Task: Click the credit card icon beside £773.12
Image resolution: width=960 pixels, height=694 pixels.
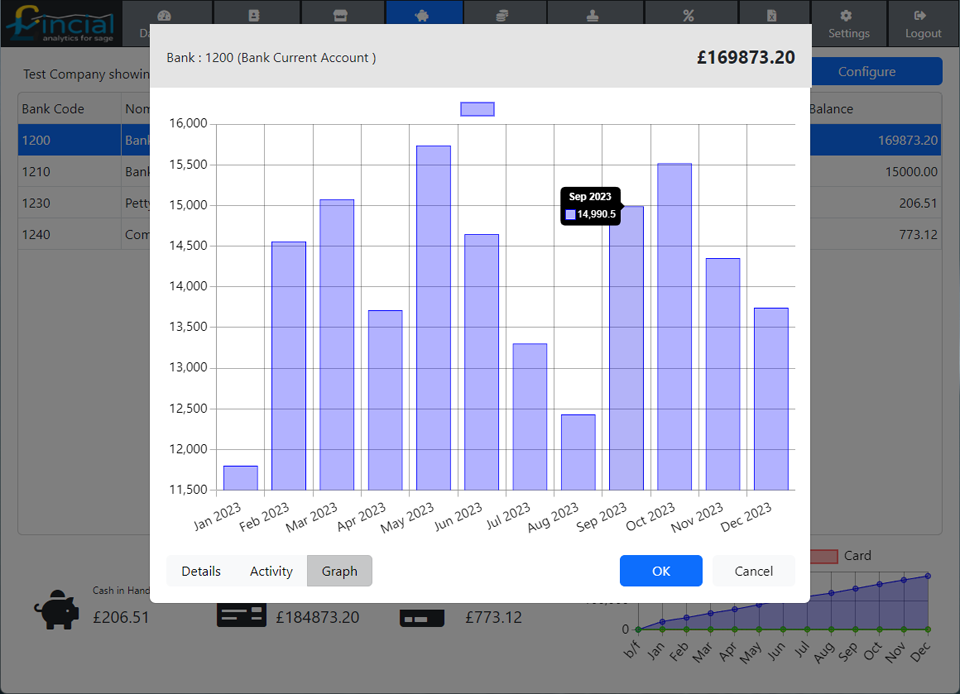Action: point(422,618)
